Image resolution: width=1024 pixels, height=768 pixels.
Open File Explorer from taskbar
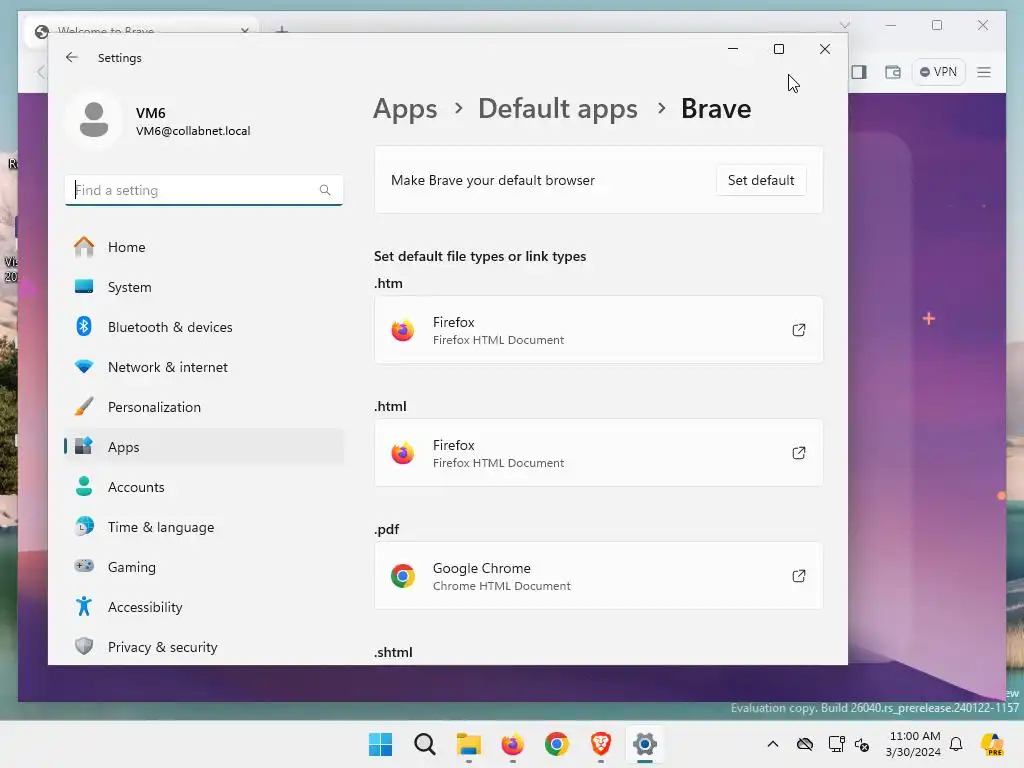pos(468,744)
